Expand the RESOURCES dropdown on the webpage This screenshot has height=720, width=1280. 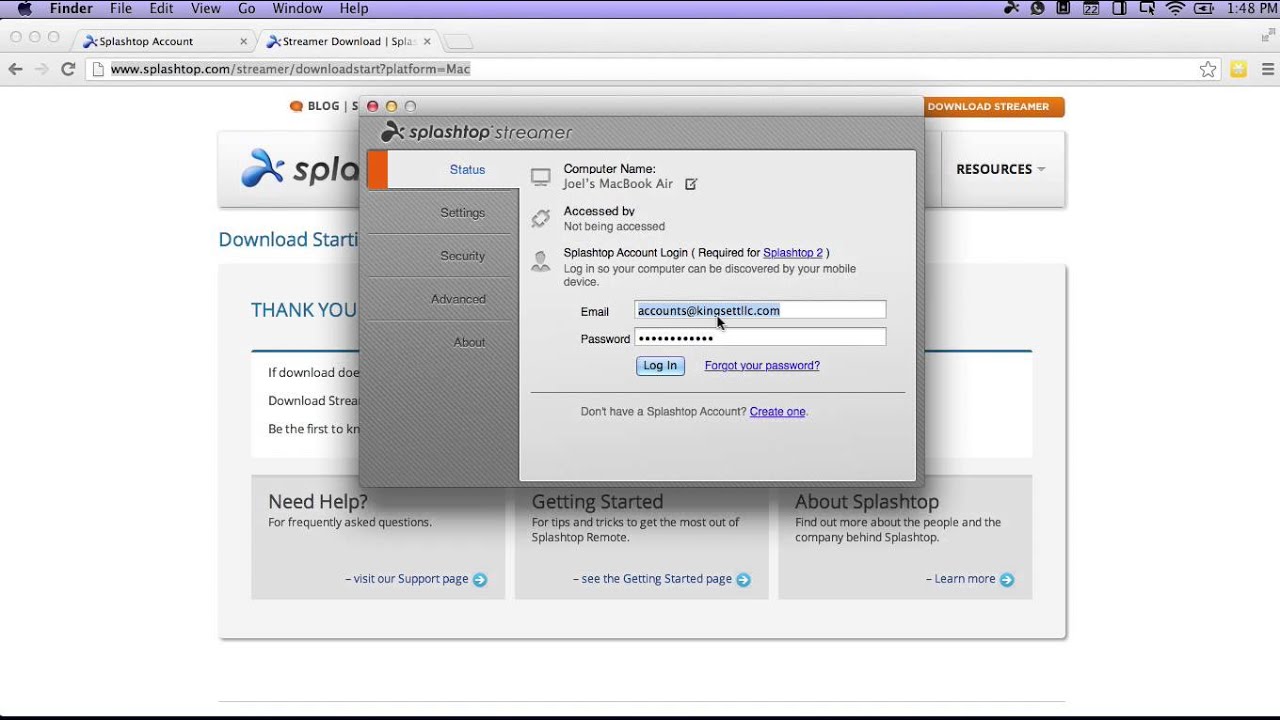[1001, 169]
